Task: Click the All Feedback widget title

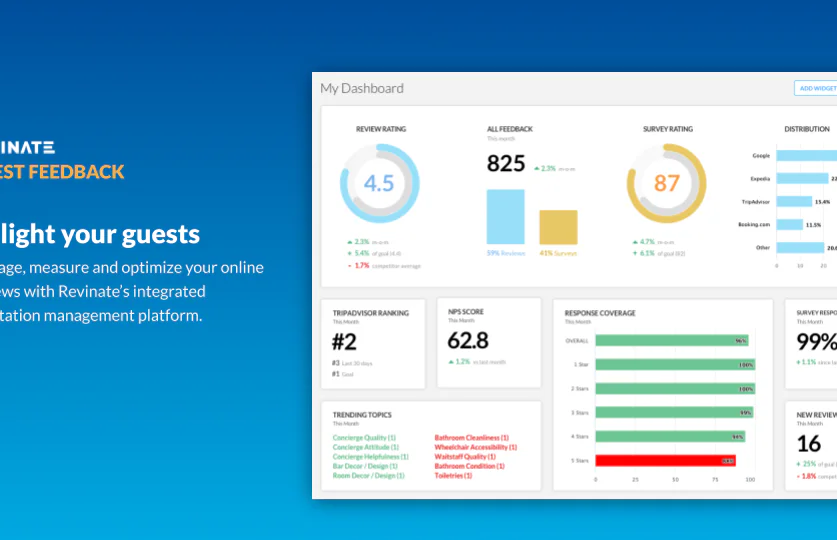Action: coord(510,129)
